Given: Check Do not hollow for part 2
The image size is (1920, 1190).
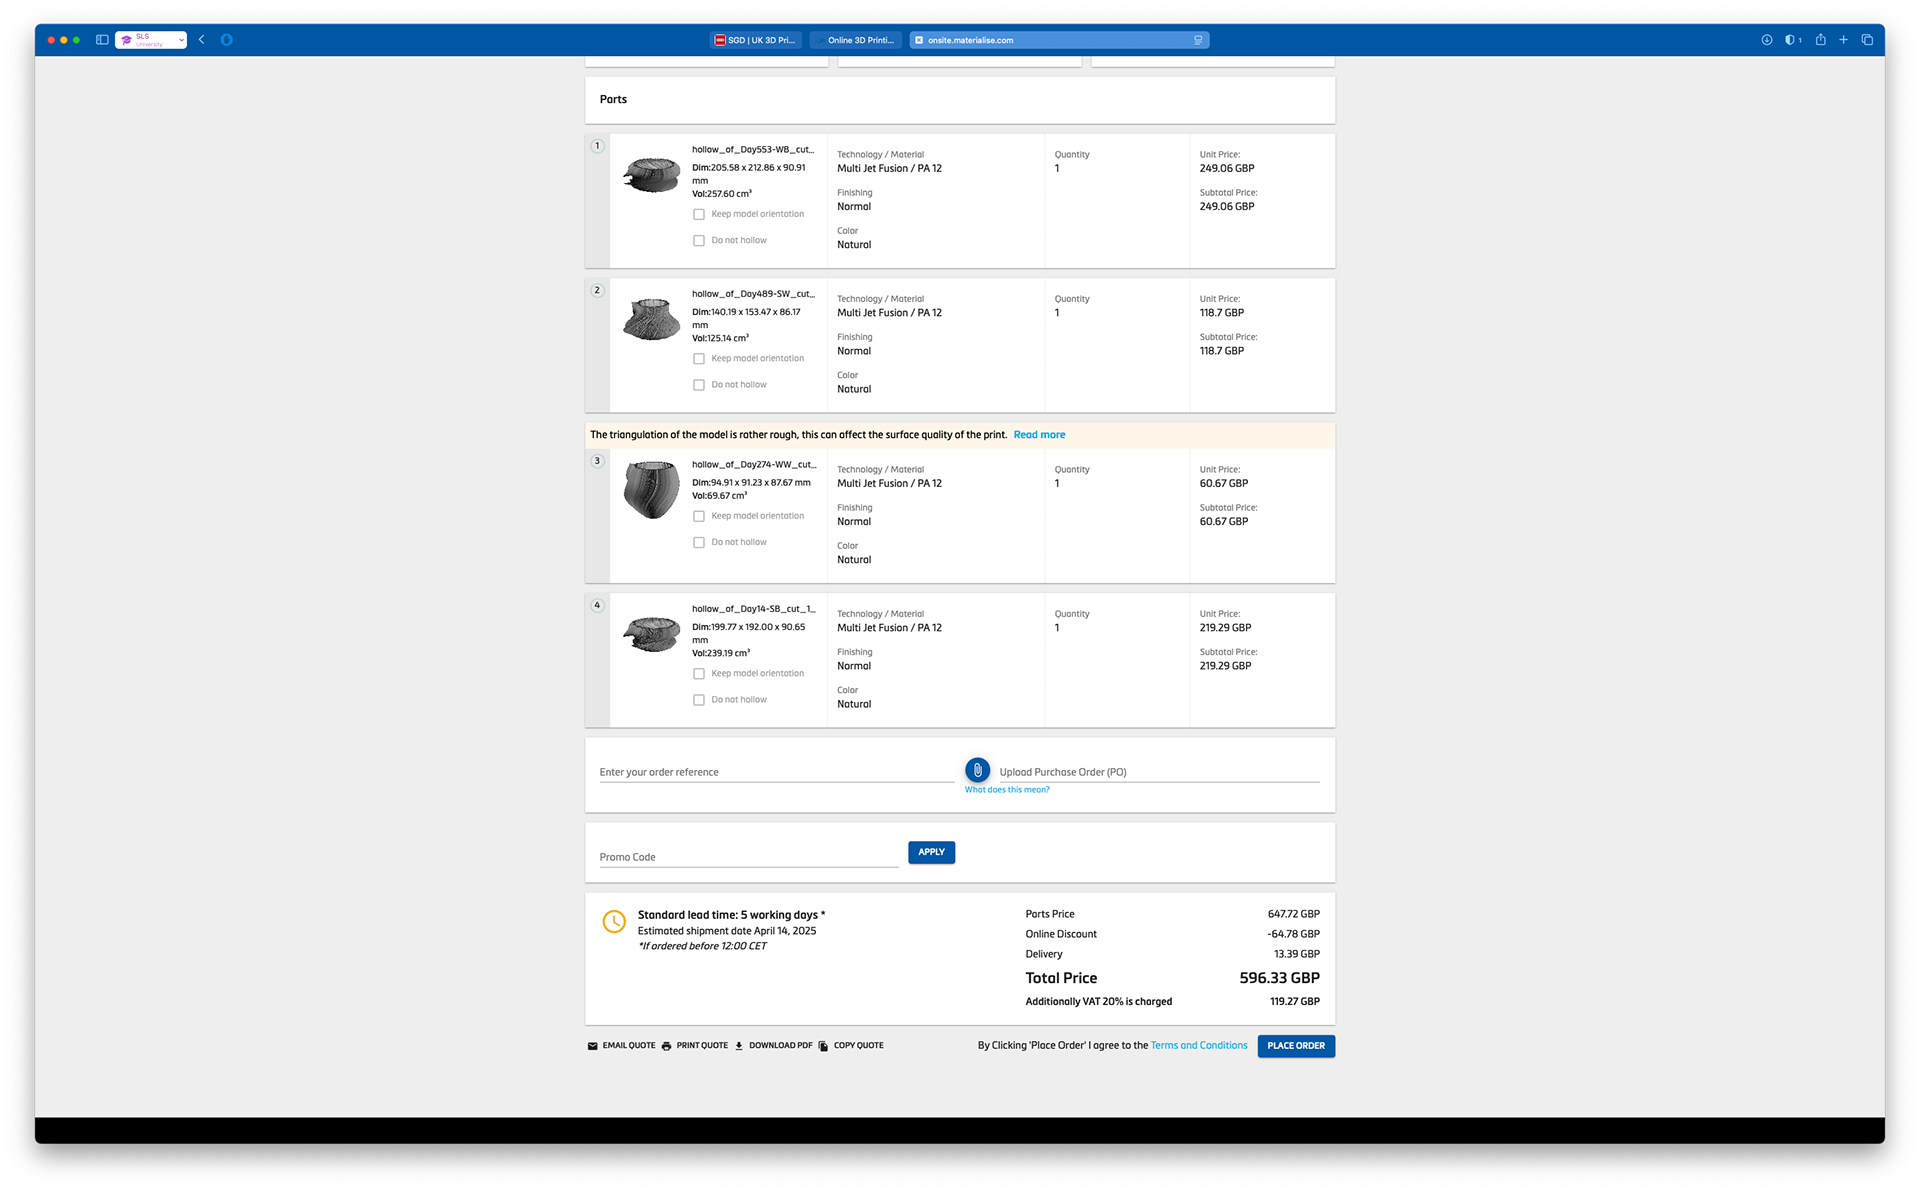Looking at the screenshot, I should (699, 385).
